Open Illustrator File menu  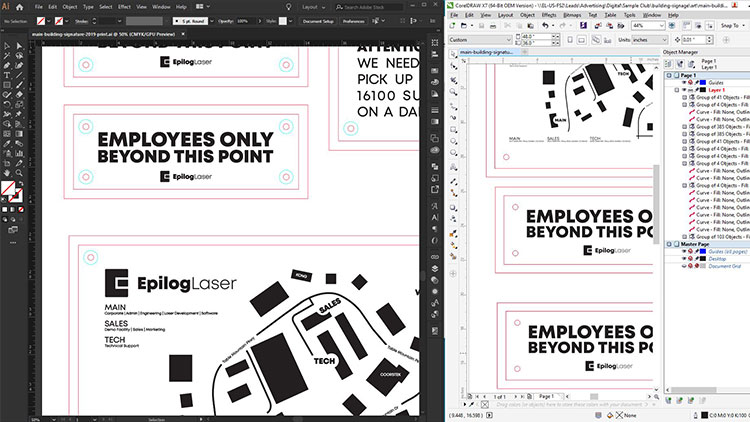click(x=38, y=7)
